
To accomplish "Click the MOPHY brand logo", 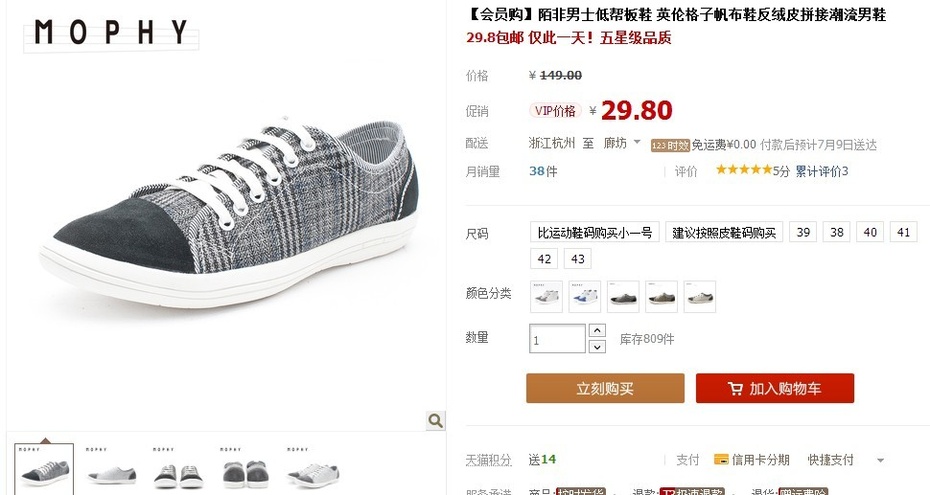I will (111, 33).
